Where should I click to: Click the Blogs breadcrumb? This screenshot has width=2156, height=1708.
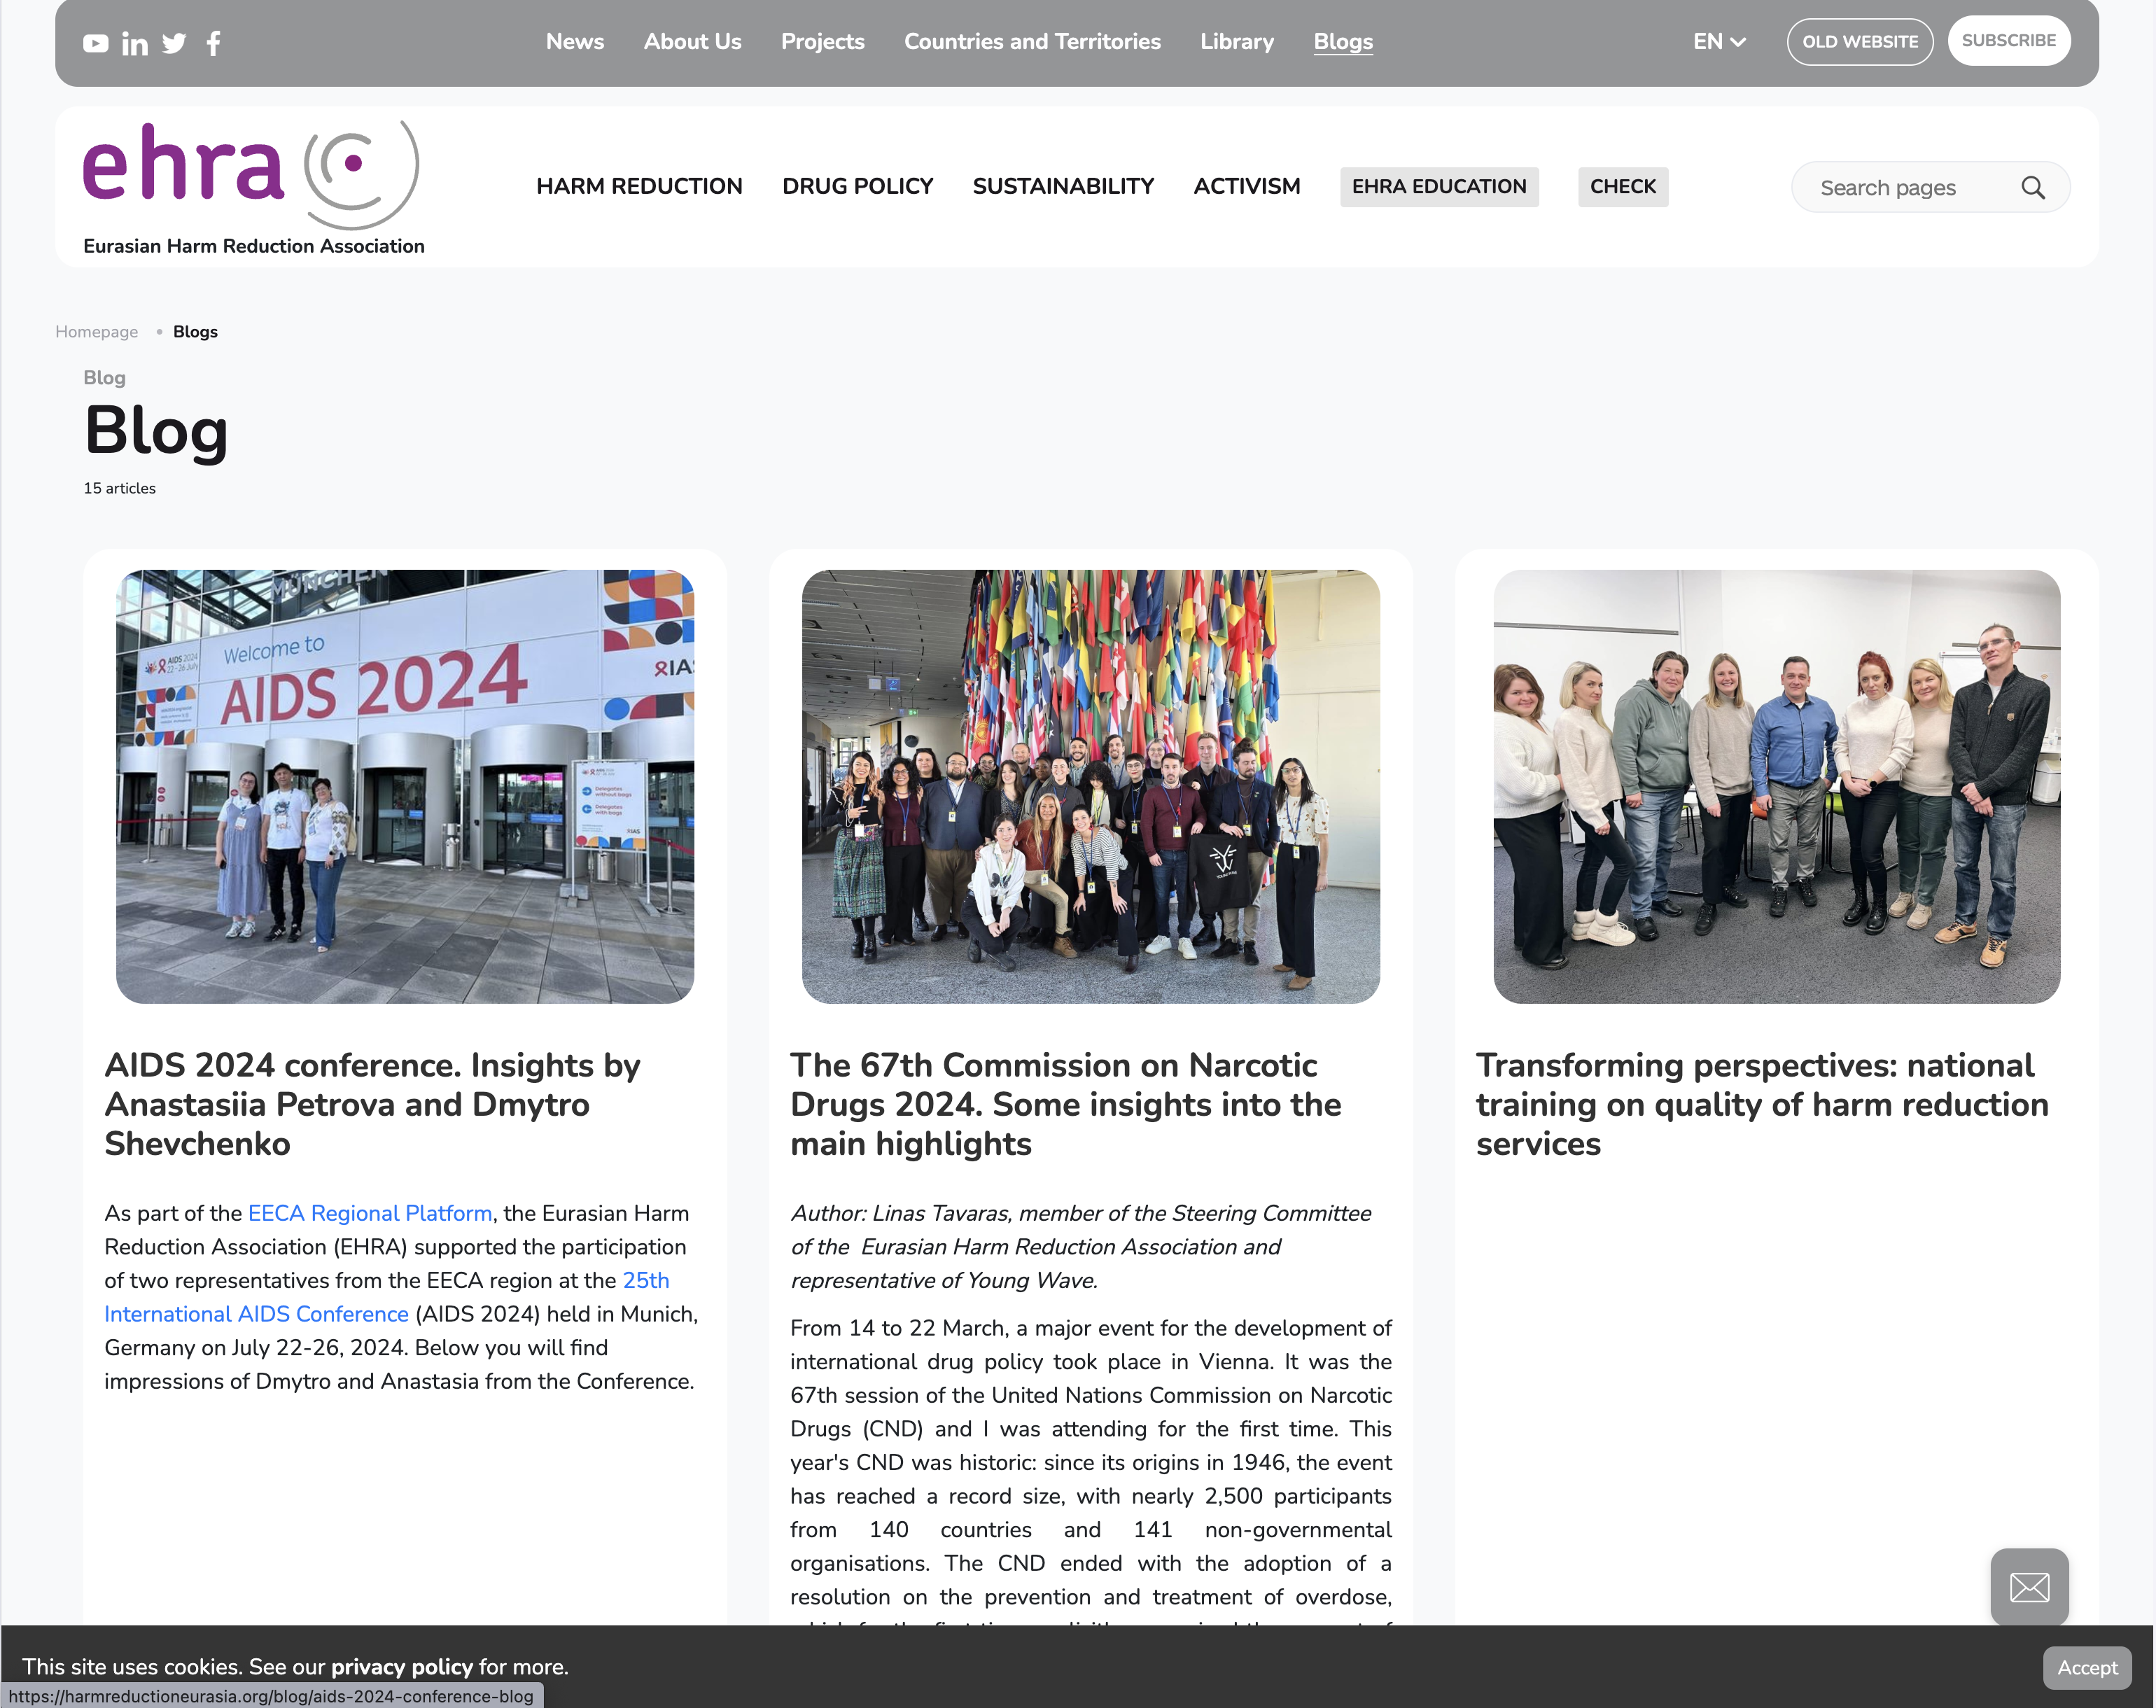pyautogui.click(x=195, y=332)
